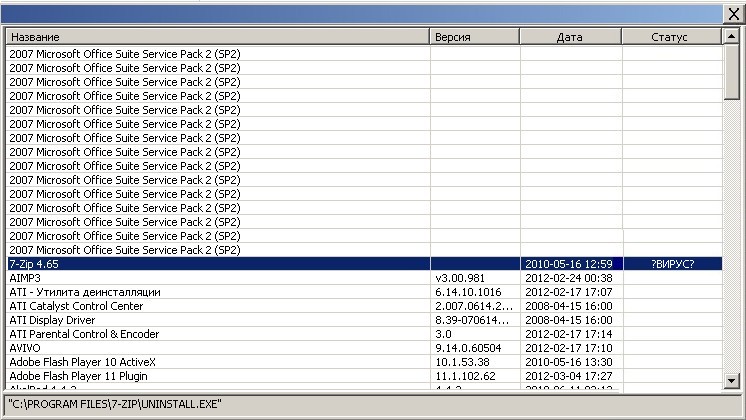Click version 11.1.102.62
Screen dimensions: 746x420
465,376
